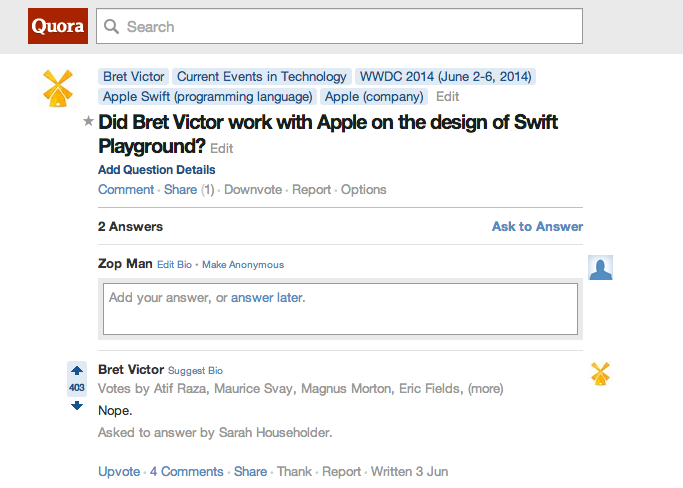683x488 pixels.
Task: Click Edit Bio next to Zop Man
Action: click(x=174, y=265)
